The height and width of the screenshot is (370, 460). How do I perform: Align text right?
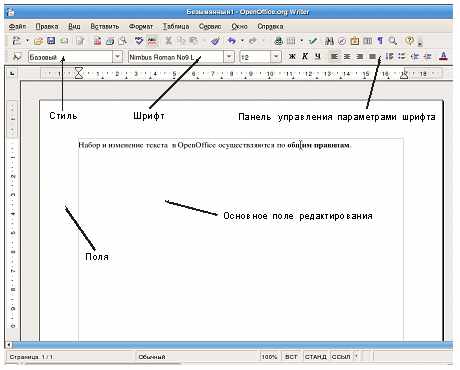tap(360, 57)
